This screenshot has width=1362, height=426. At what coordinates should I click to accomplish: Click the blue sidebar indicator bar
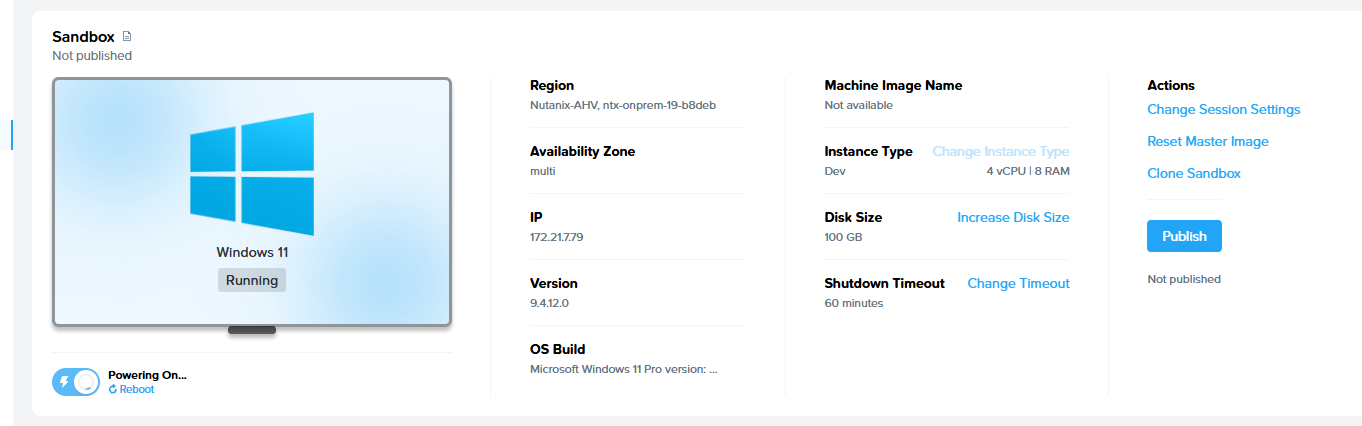coord(12,135)
